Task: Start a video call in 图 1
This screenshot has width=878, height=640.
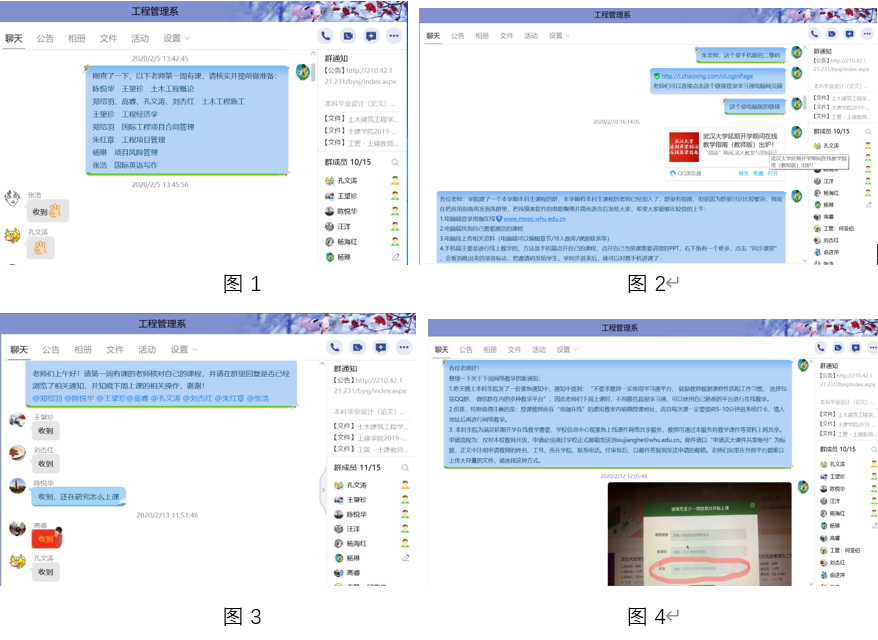Action: point(348,36)
